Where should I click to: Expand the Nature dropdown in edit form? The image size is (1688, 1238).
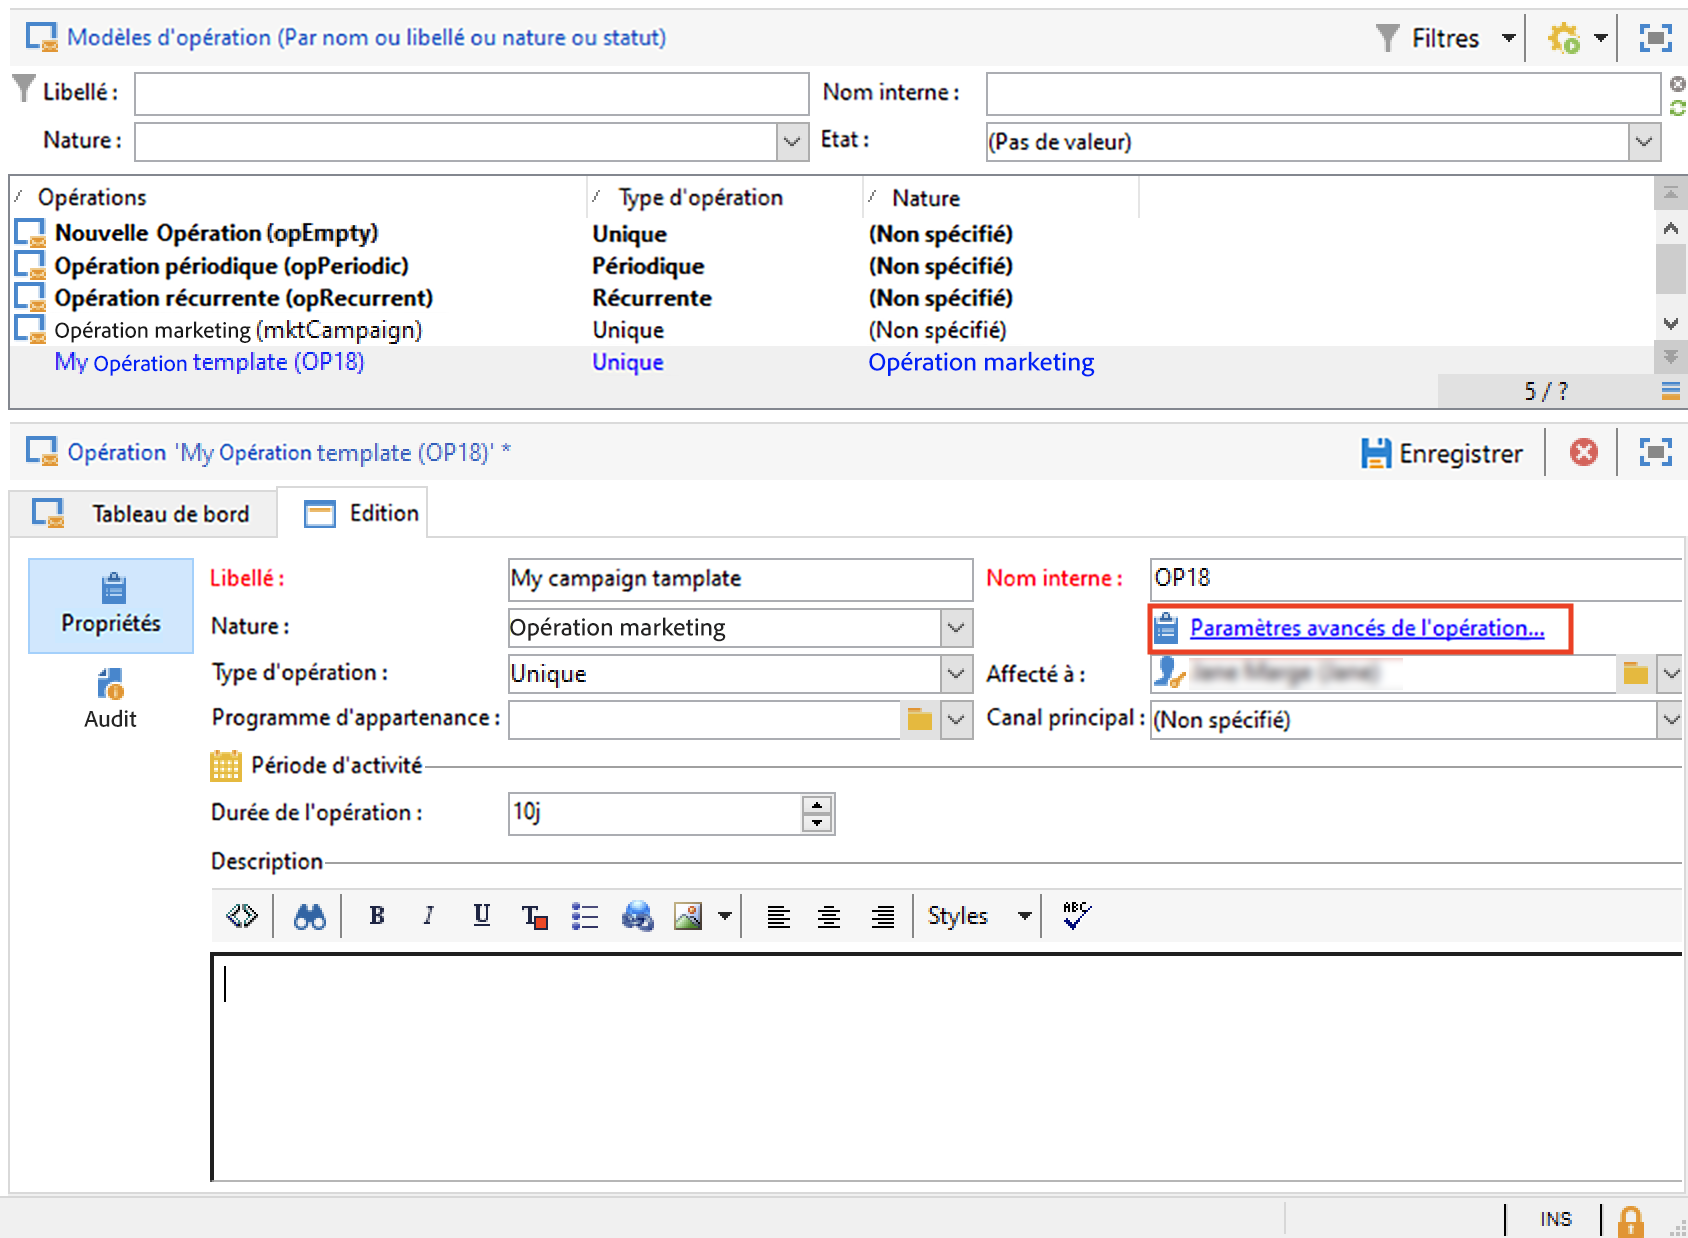click(x=956, y=628)
